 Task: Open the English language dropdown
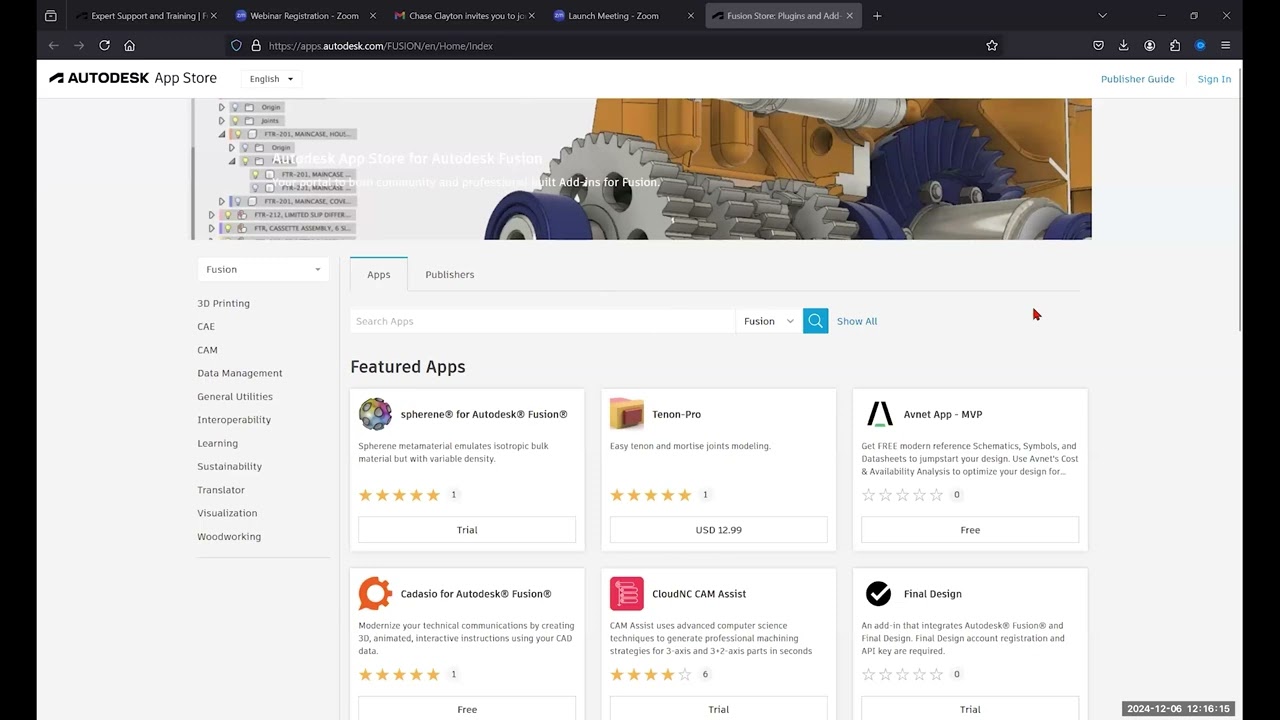click(x=271, y=79)
